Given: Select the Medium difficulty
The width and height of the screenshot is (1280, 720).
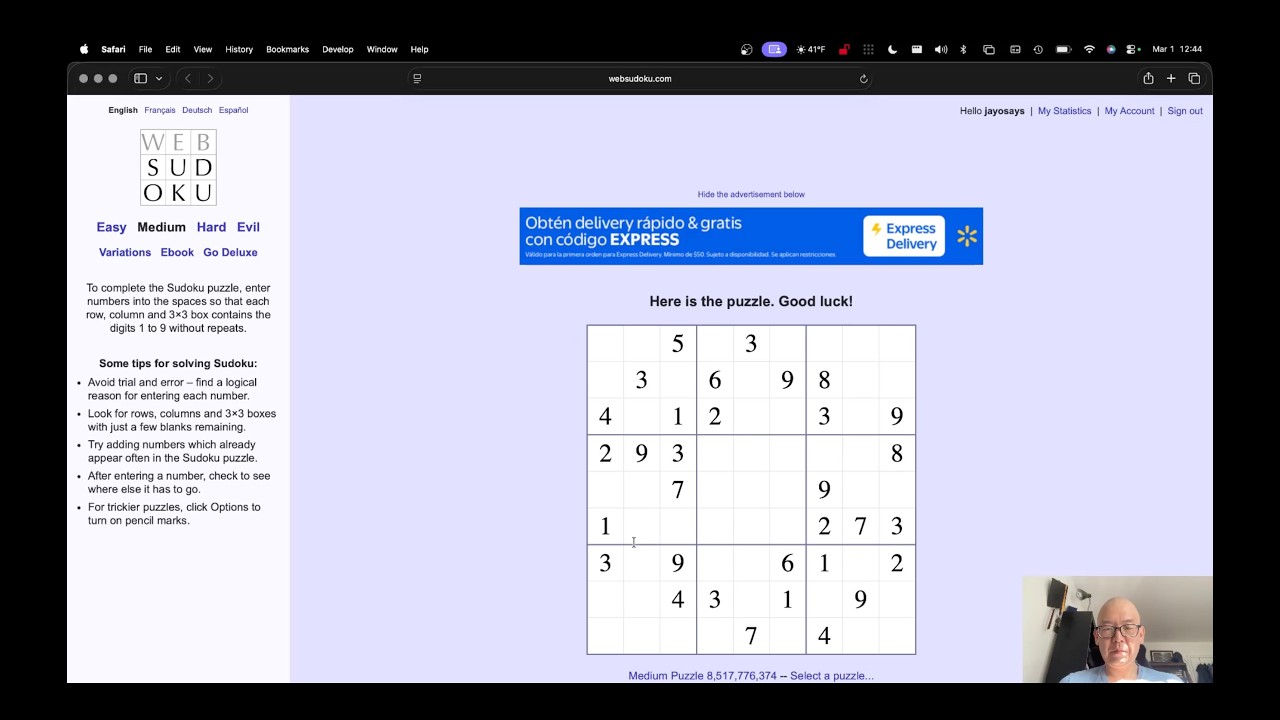Looking at the screenshot, I should click(x=161, y=227).
